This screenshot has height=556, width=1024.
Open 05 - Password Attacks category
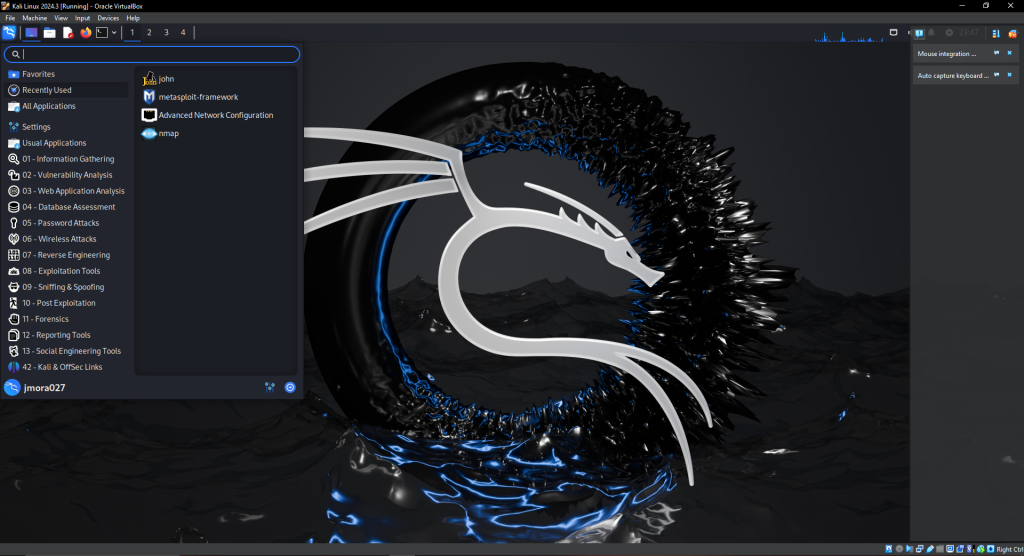[67, 223]
